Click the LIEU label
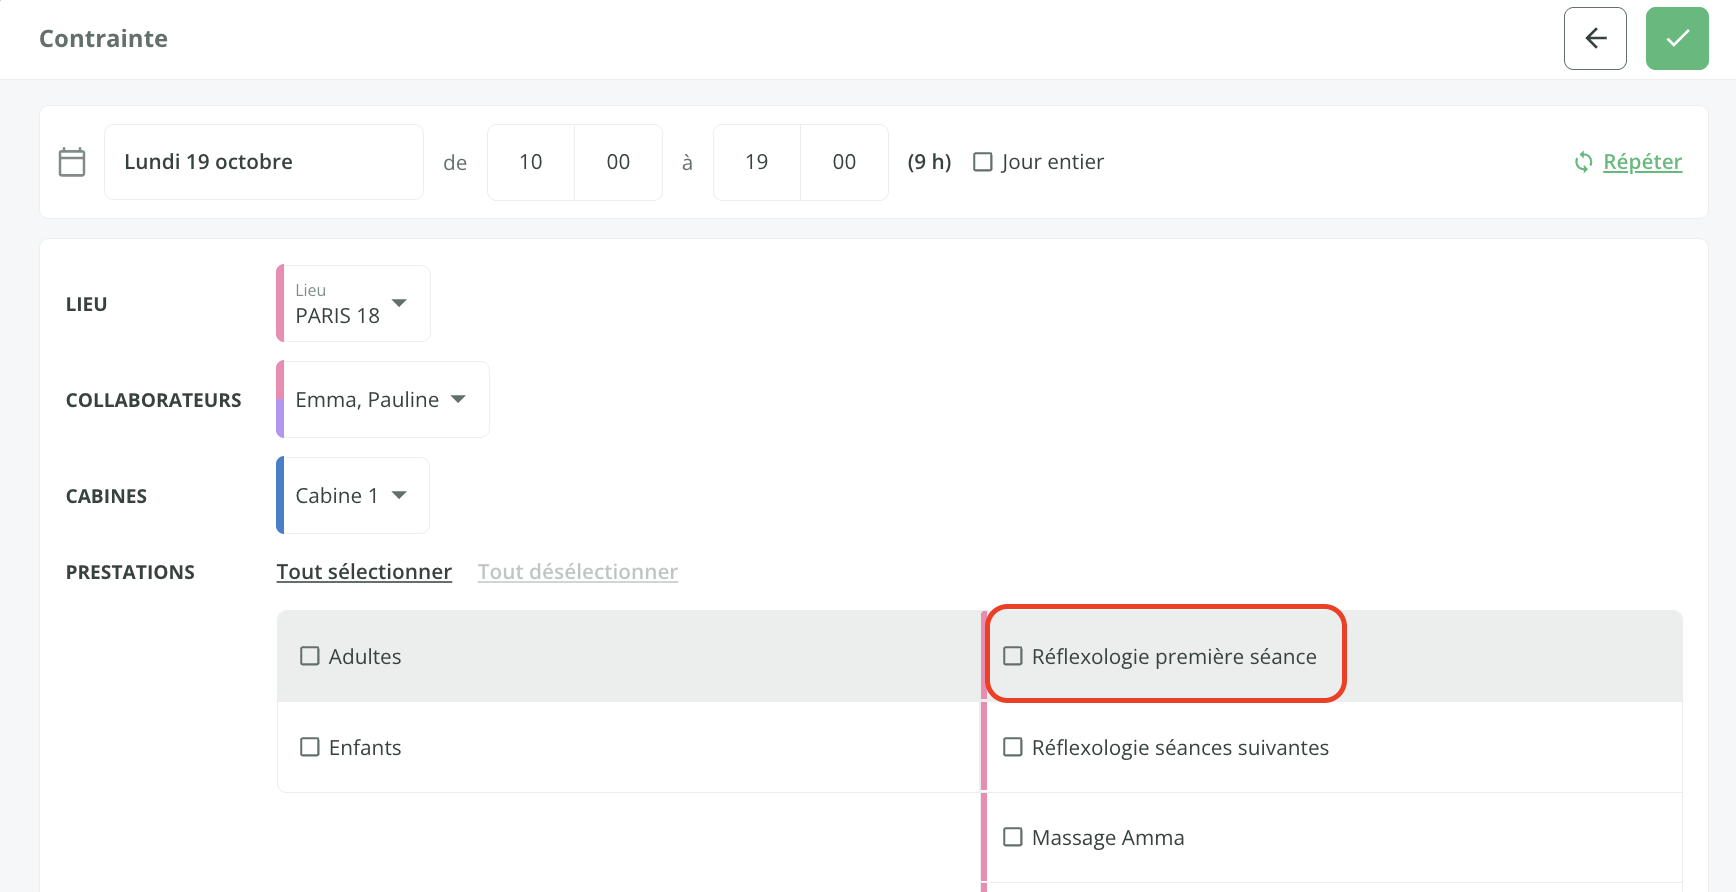Viewport: 1736px width, 892px height. 86,304
